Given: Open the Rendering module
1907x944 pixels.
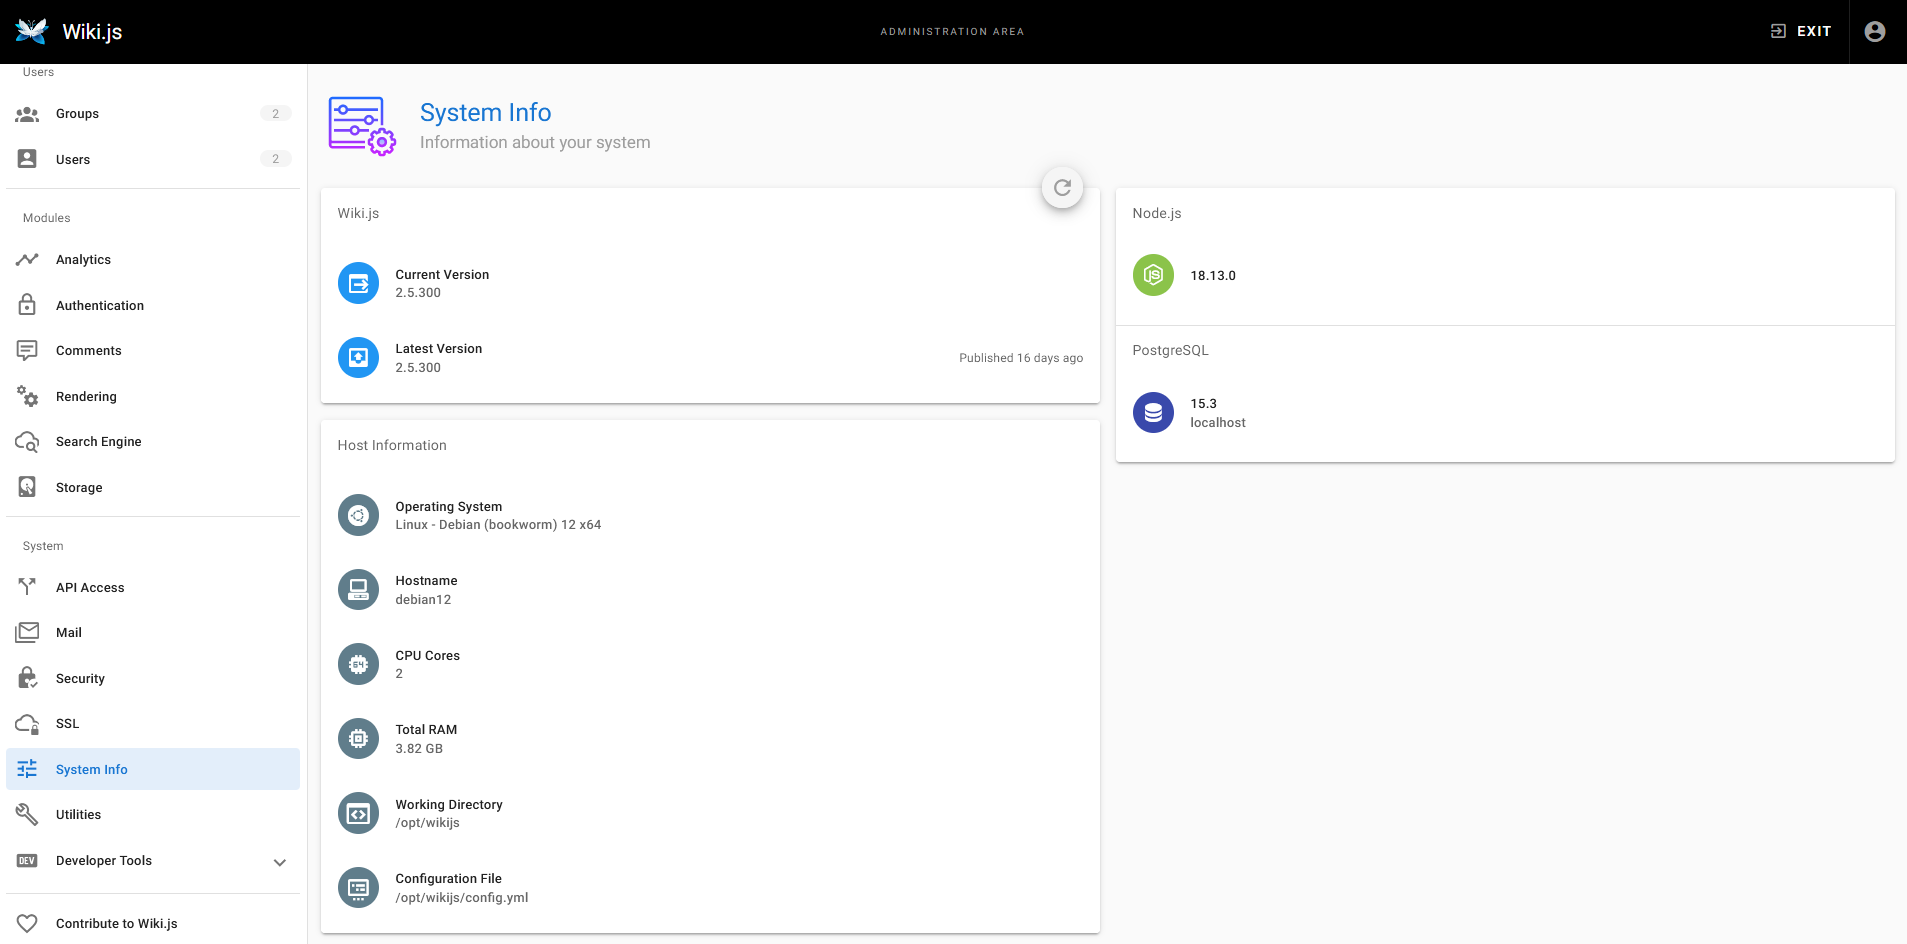Looking at the screenshot, I should 153,396.
